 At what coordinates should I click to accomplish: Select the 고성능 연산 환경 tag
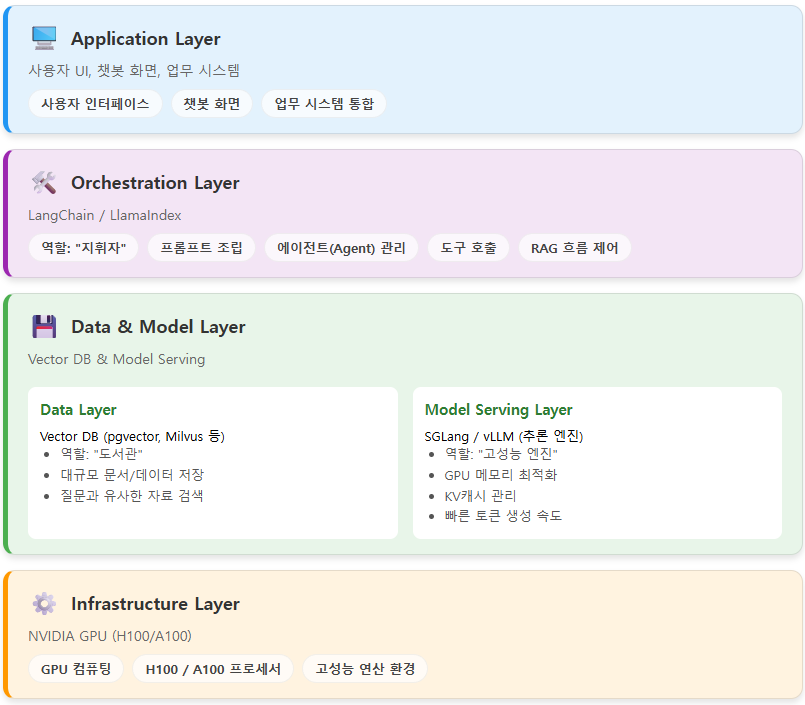tap(365, 669)
